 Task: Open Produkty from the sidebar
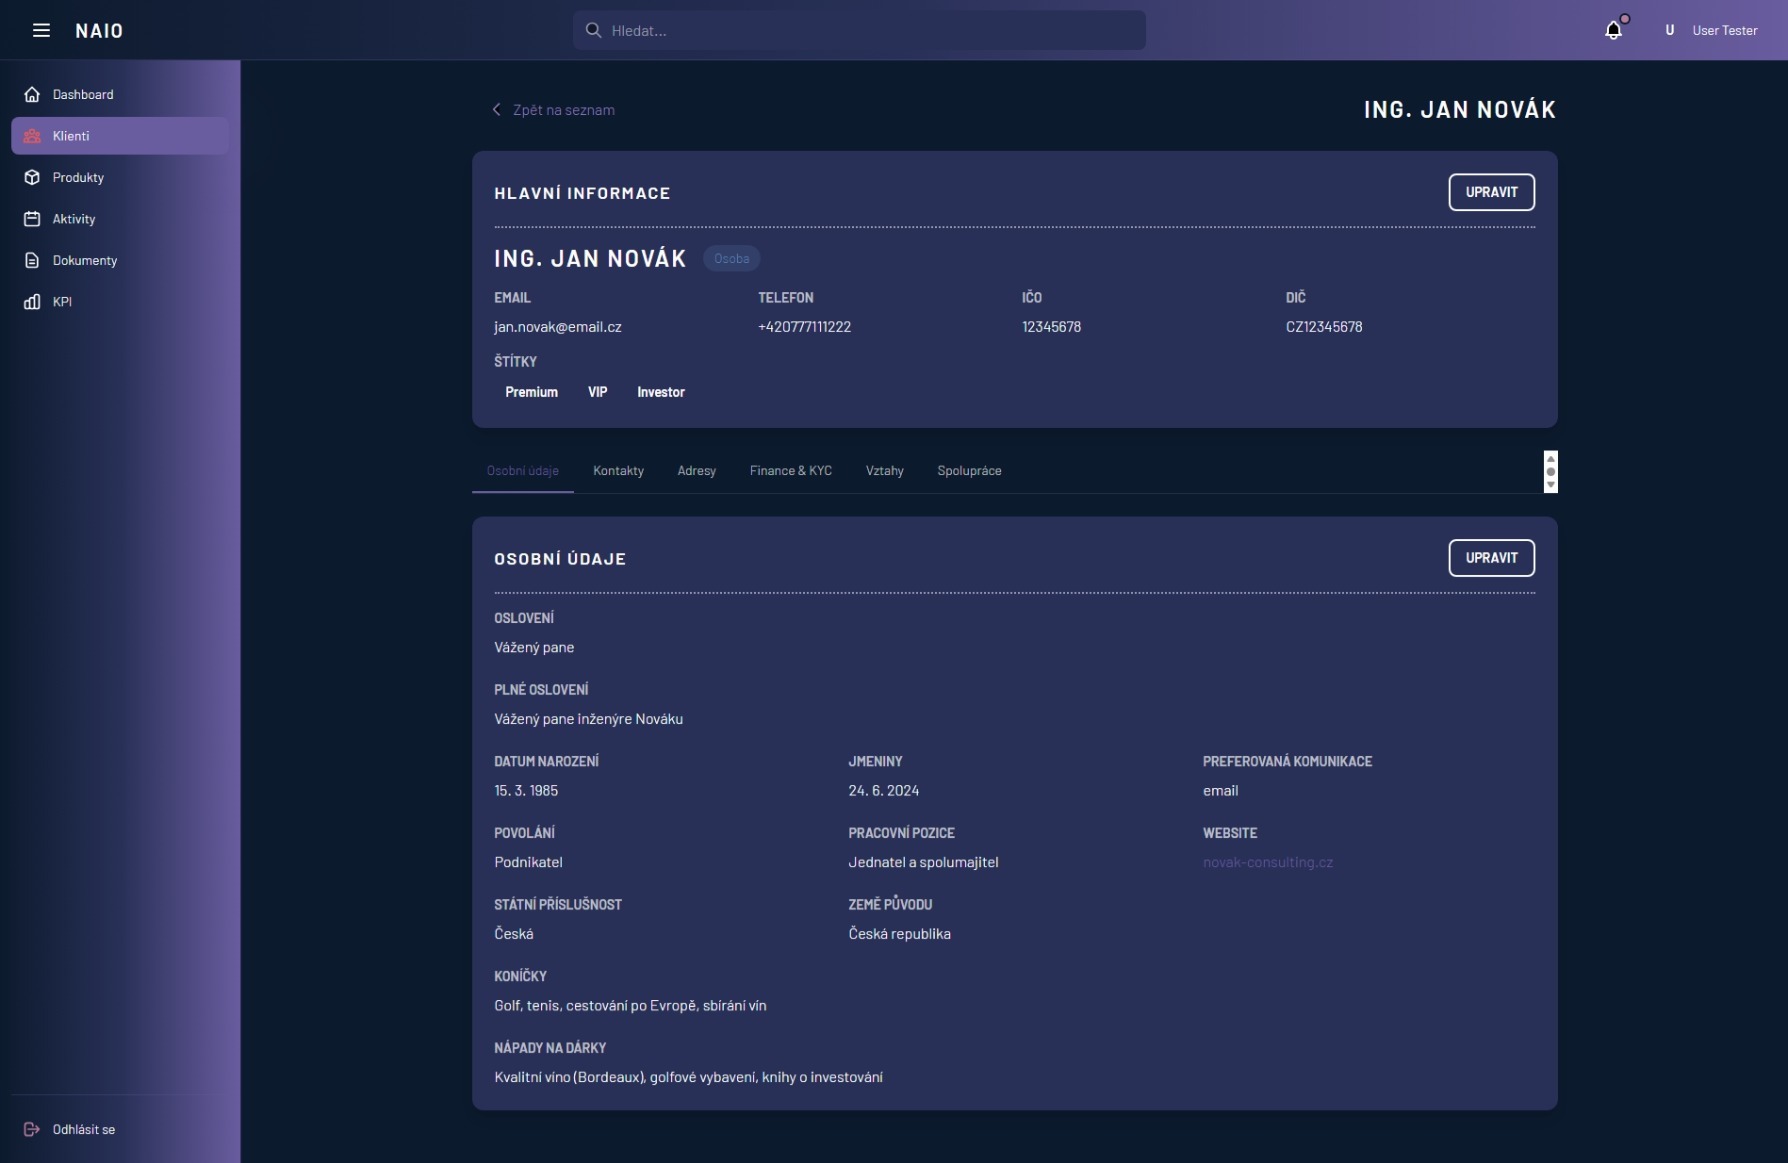click(x=77, y=177)
